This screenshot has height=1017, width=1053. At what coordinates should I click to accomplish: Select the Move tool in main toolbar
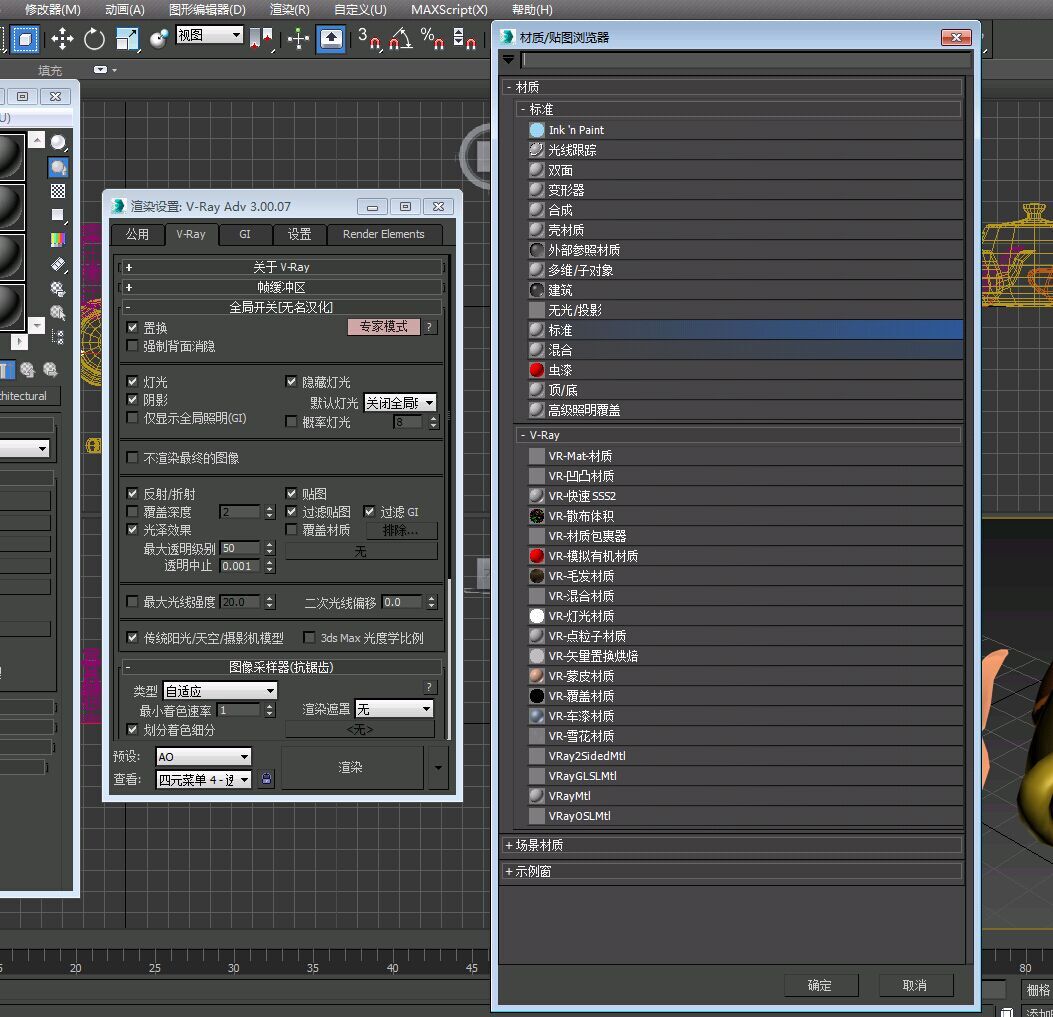pyautogui.click(x=62, y=39)
